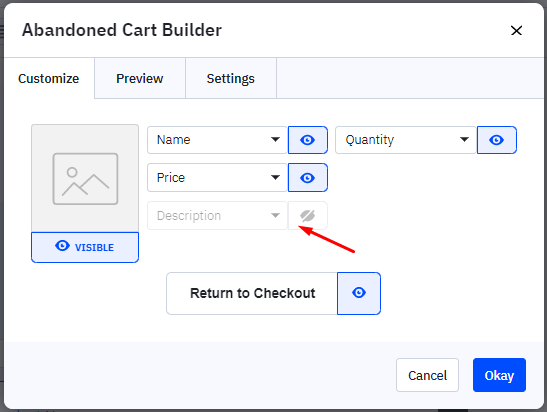Viewport: 547px width, 412px height.
Task: Show the hidden Description field
Action: click(307, 216)
